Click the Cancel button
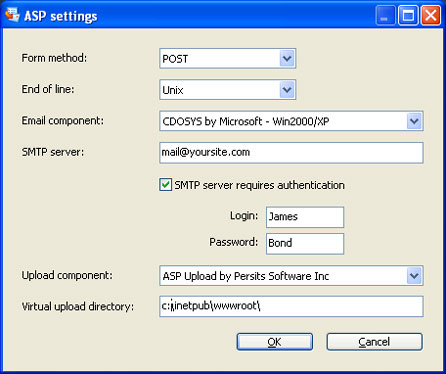This screenshot has width=446, height=374. click(x=374, y=342)
